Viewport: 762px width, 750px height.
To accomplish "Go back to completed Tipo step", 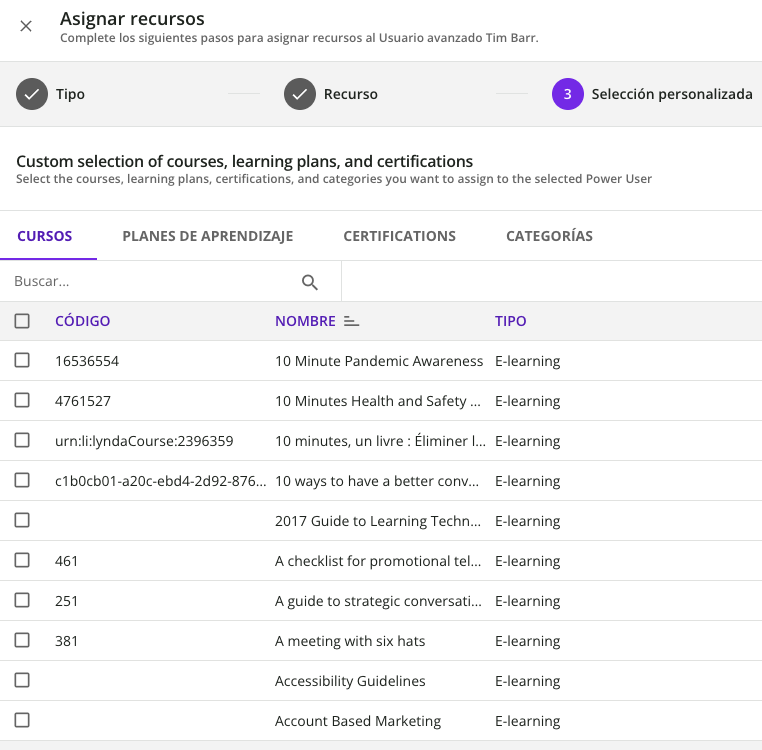I will point(32,94).
